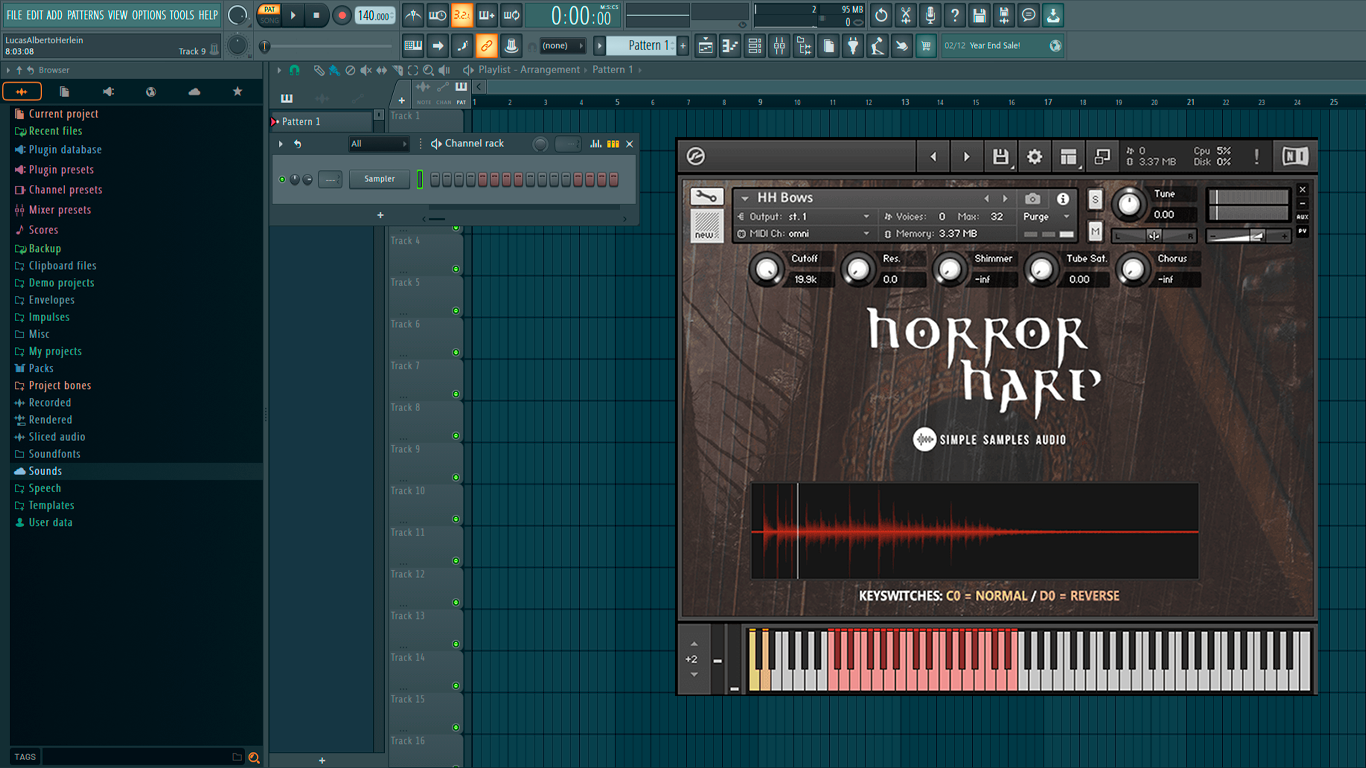Expand the Plugin presets folder
This screenshot has width=1366, height=768.
pyautogui.click(x=61, y=170)
